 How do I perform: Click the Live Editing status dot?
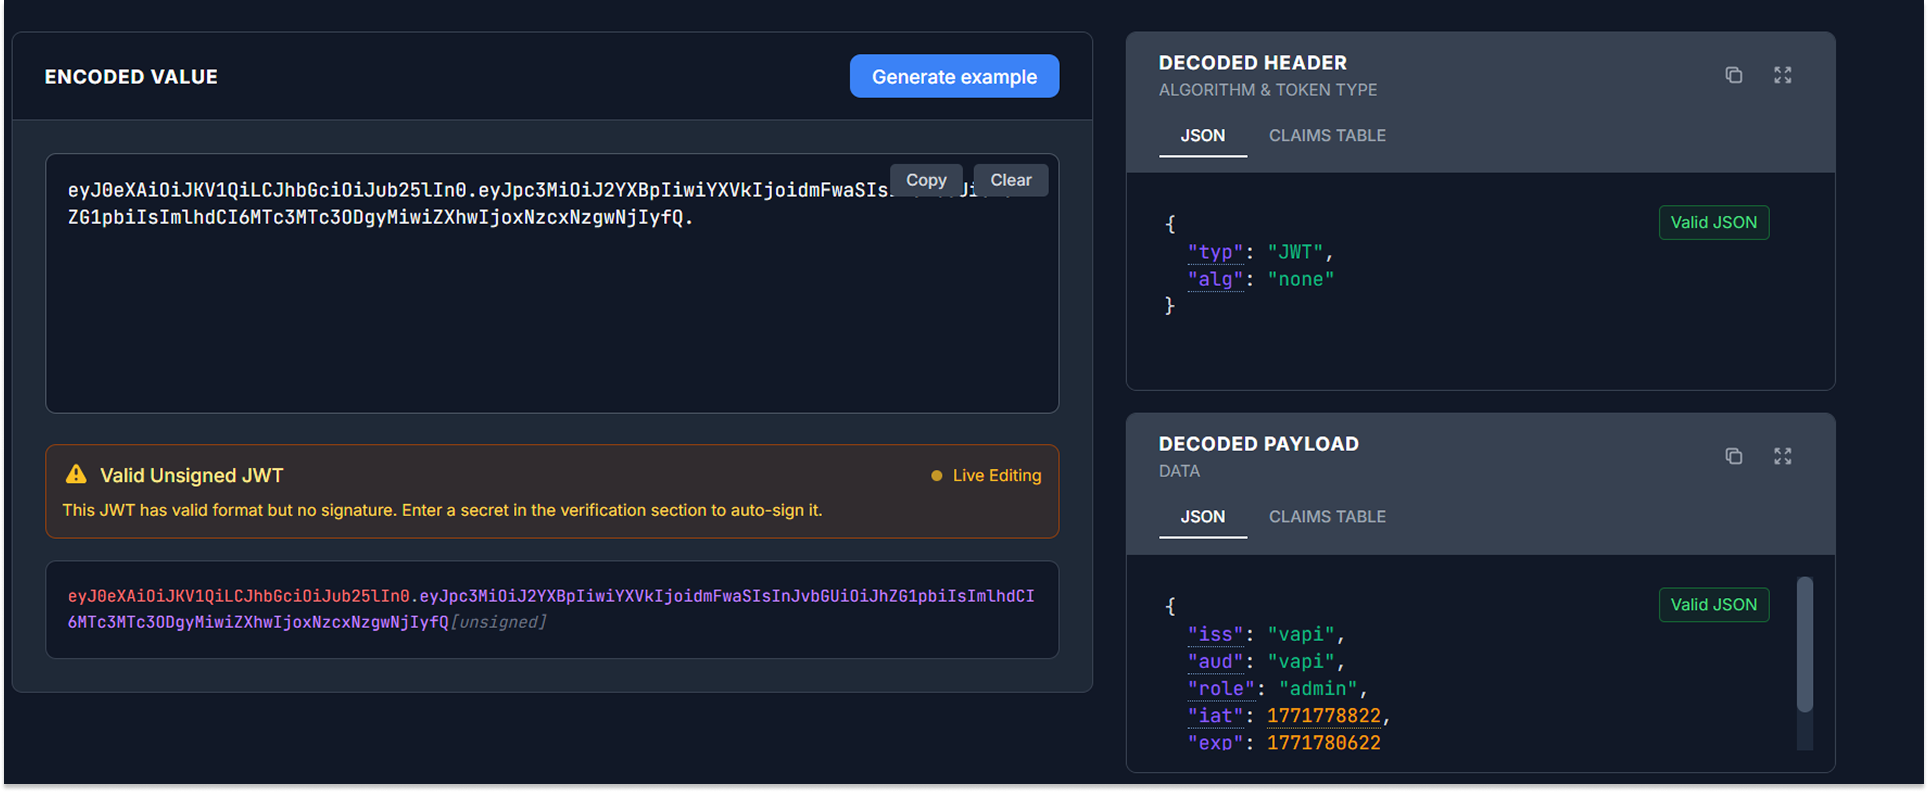pos(936,476)
